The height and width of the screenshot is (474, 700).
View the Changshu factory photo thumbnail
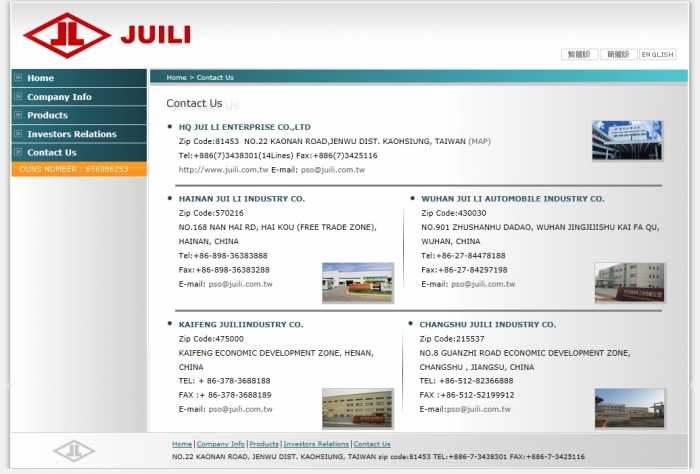tap(630, 408)
